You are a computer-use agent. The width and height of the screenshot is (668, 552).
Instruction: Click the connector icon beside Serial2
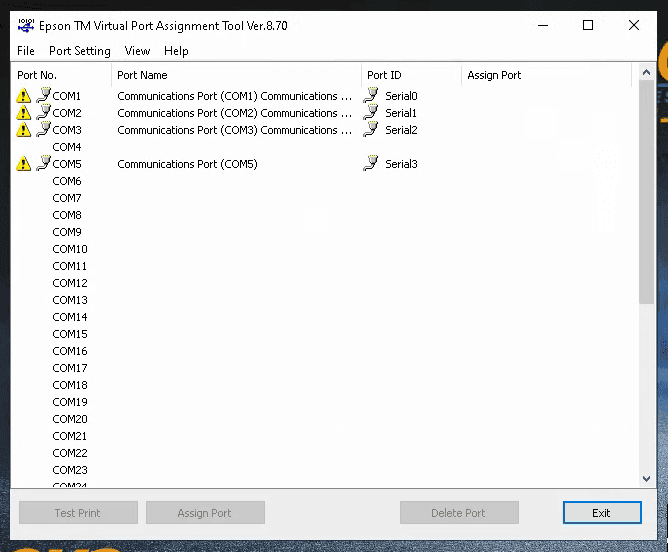coord(371,129)
